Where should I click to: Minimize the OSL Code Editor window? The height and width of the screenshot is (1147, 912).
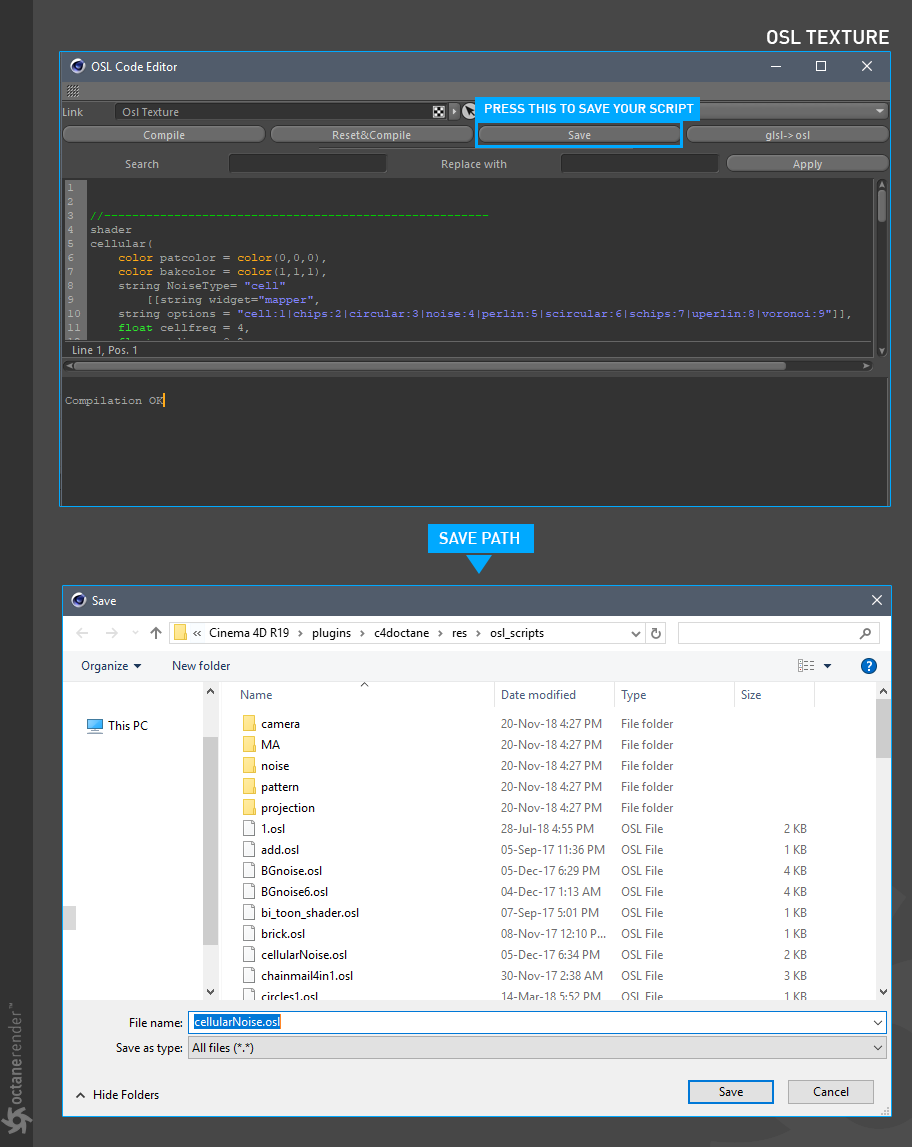click(776, 67)
